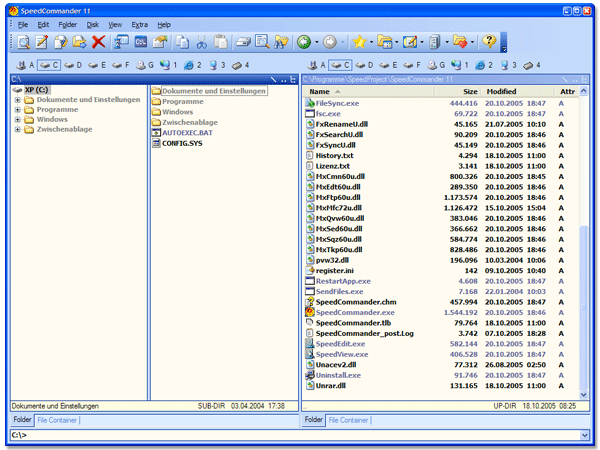
Task: Click the folder with heart icon
Action: (x=460, y=42)
